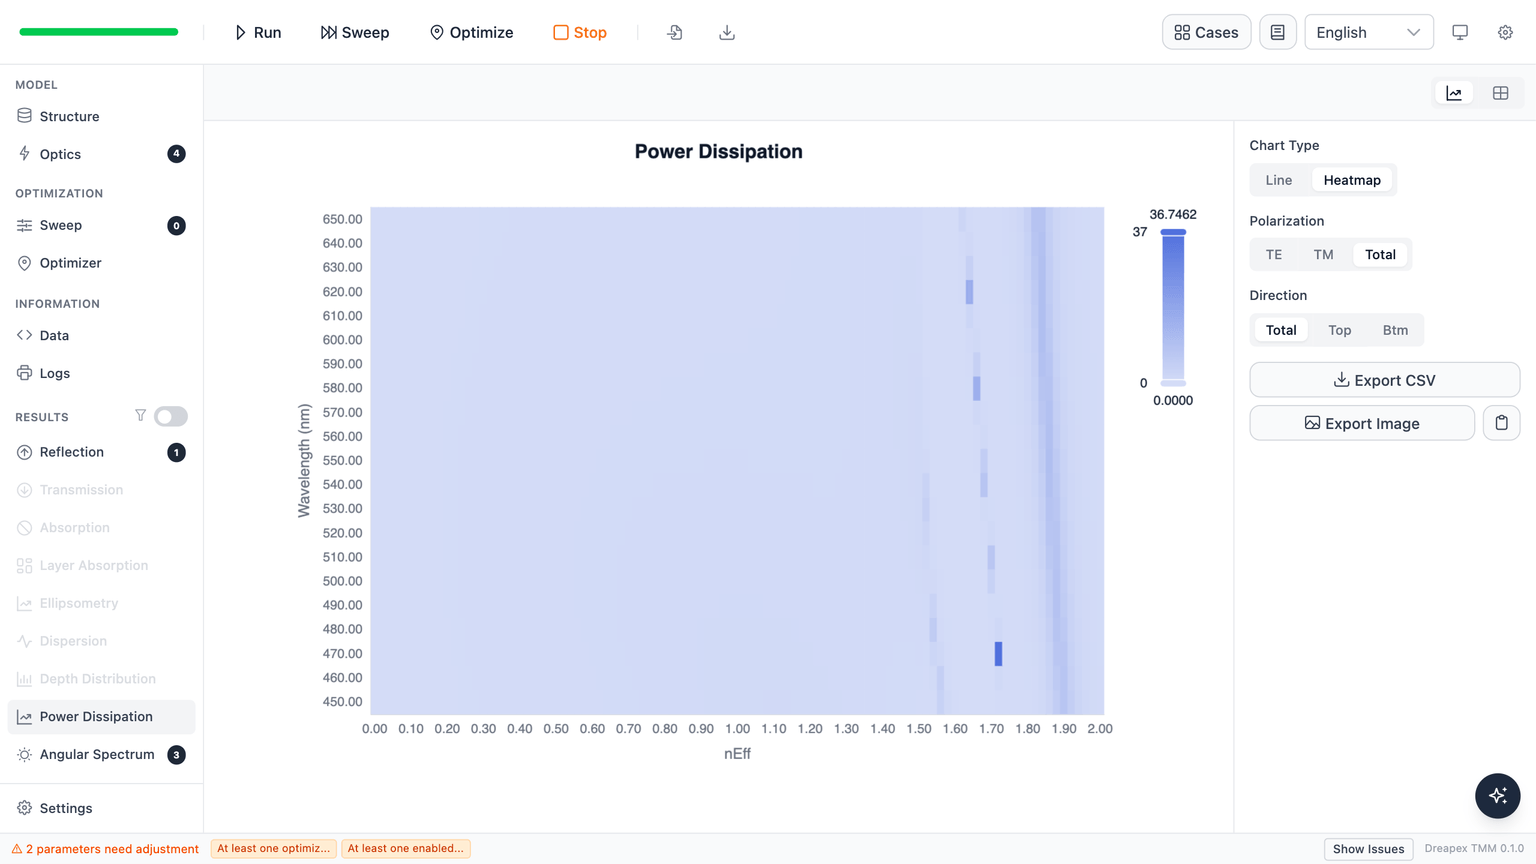Open the notes document icon beside Cases

(x=1278, y=32)
